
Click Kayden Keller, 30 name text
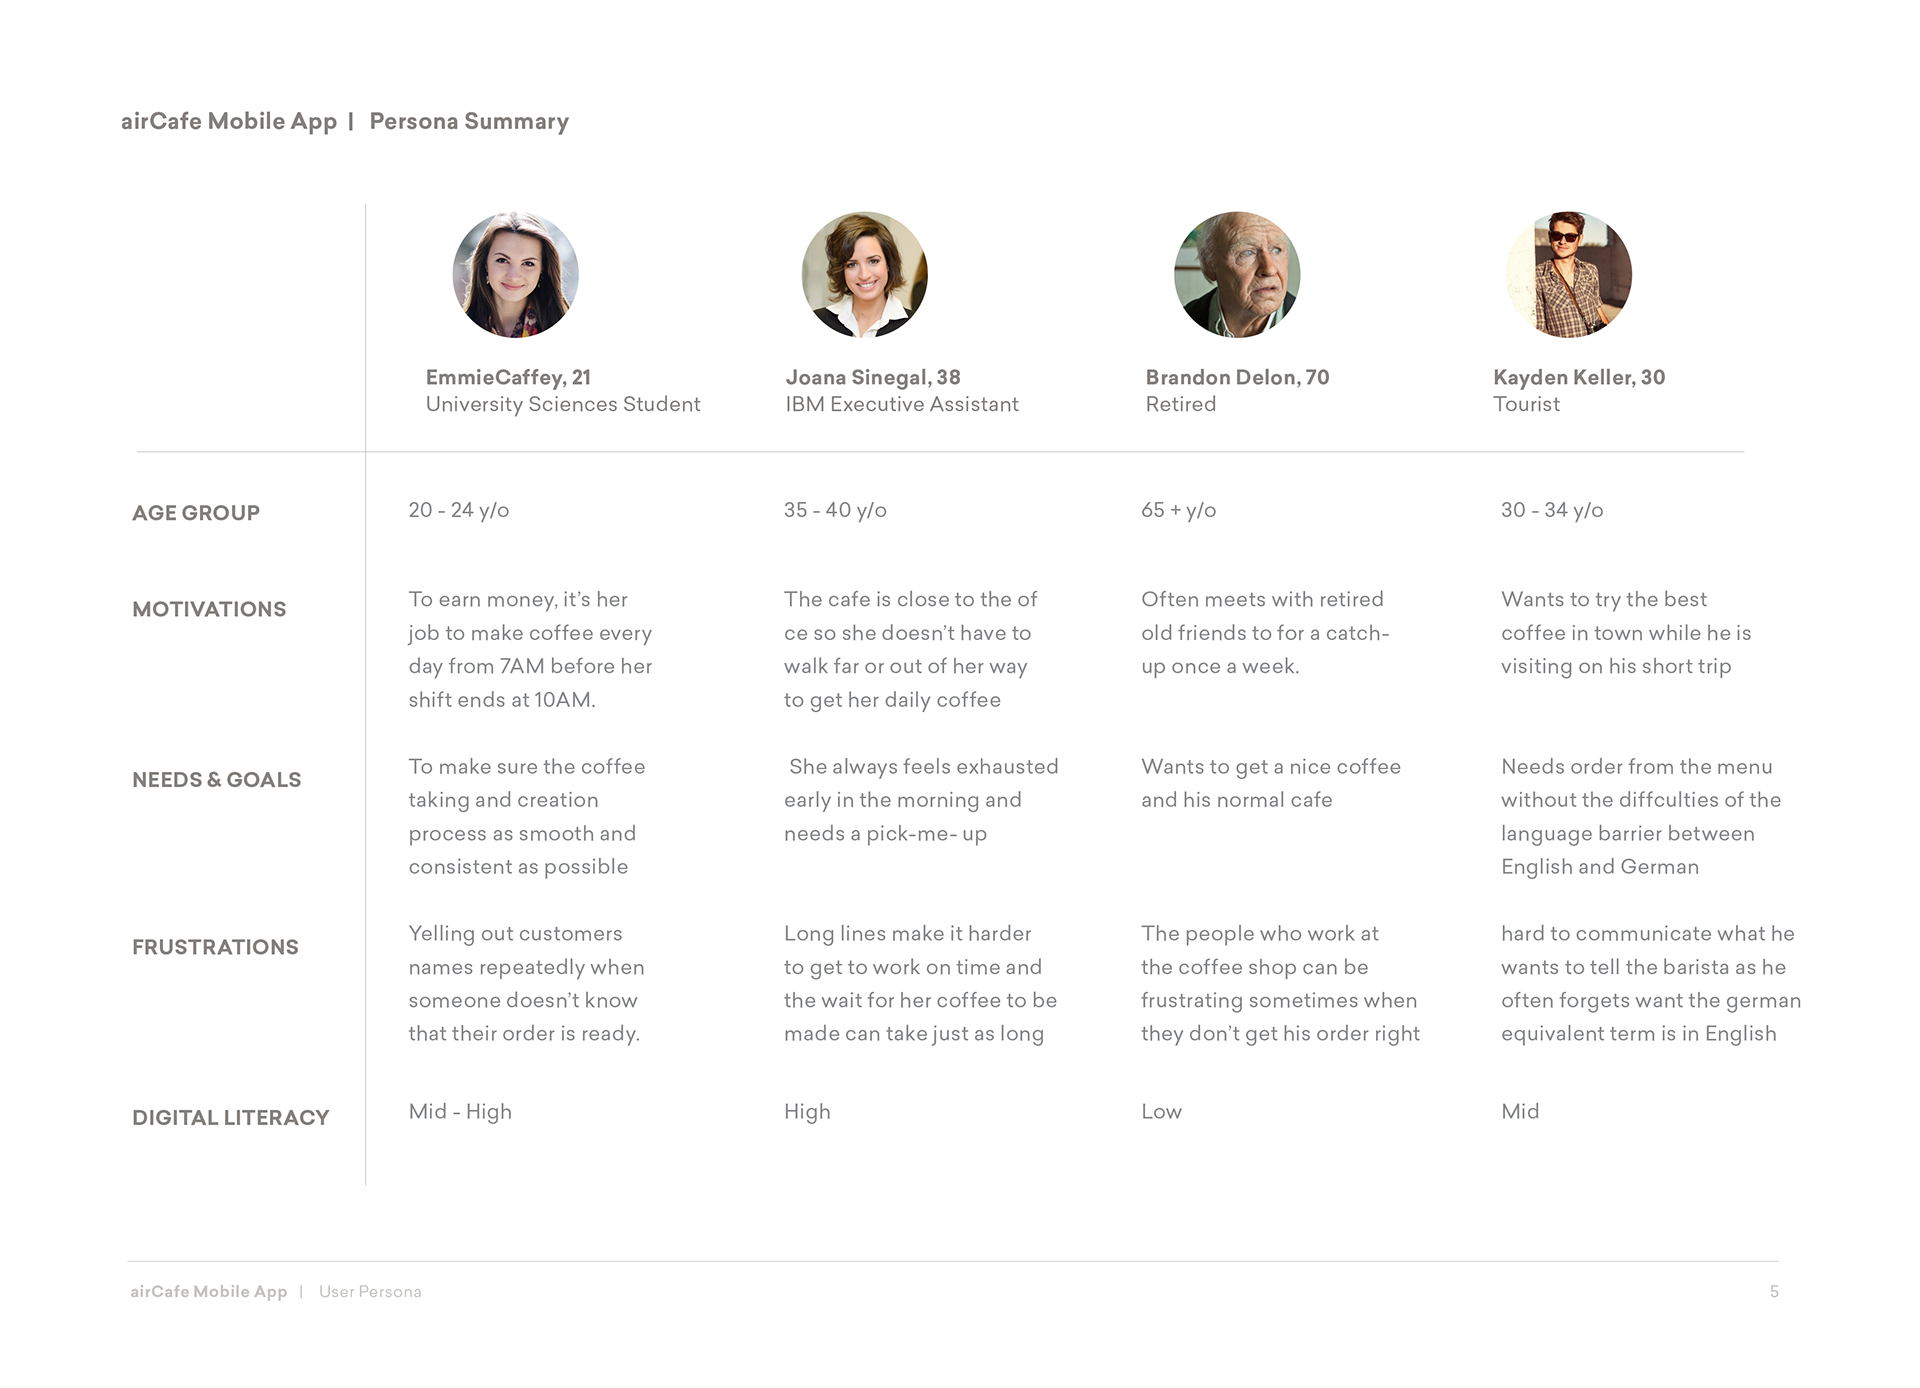click(1579, 377)
